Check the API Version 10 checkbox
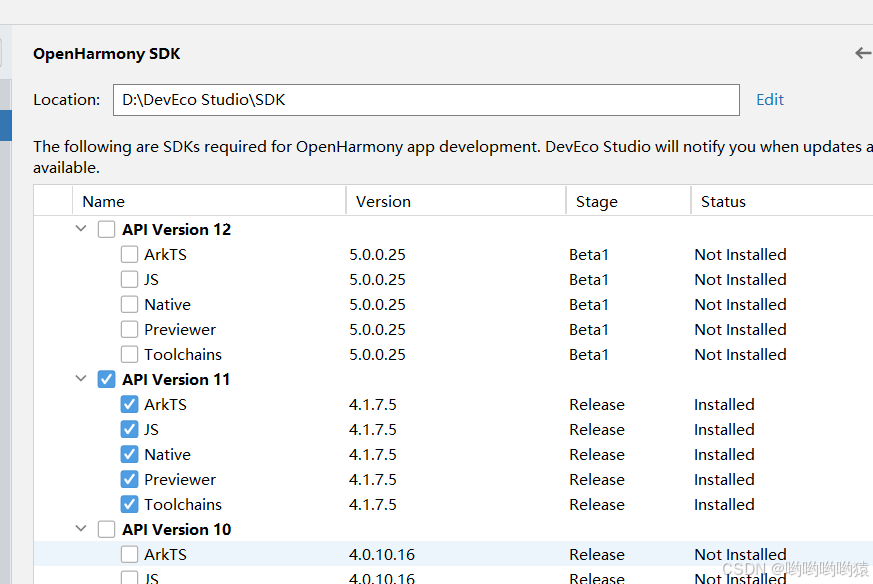Viewport: 873px width, 584px height. [x=106, y=530]
